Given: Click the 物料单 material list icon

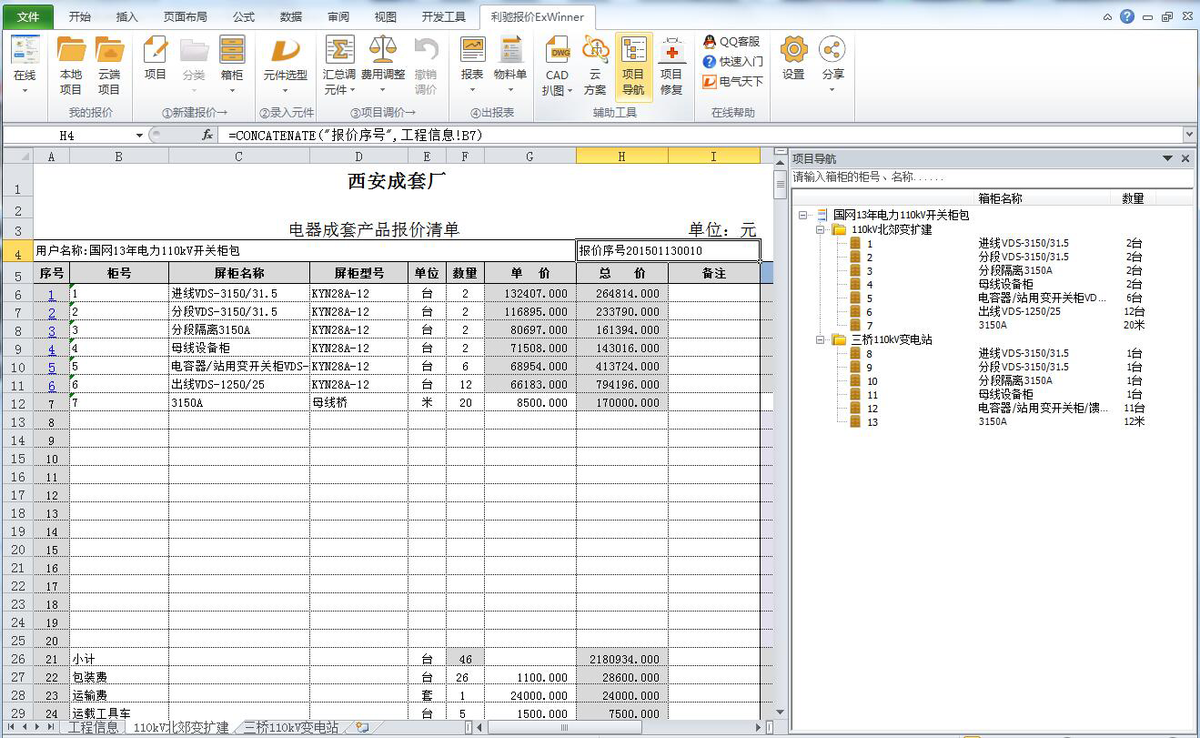Looking at the screenshot, I should tap(511, 63).
